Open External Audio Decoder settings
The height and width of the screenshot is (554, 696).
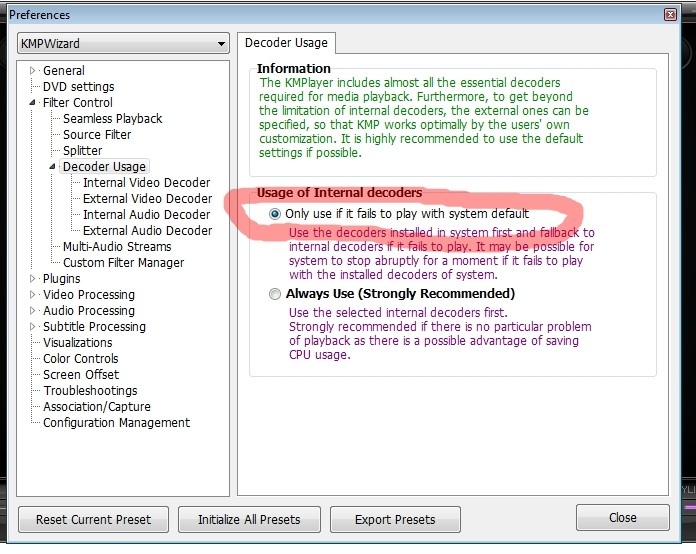tap(147, 230)
